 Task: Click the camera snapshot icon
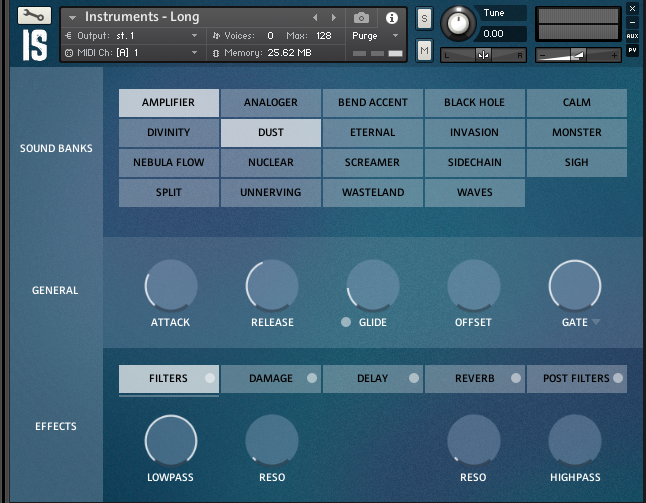[361, 18]
